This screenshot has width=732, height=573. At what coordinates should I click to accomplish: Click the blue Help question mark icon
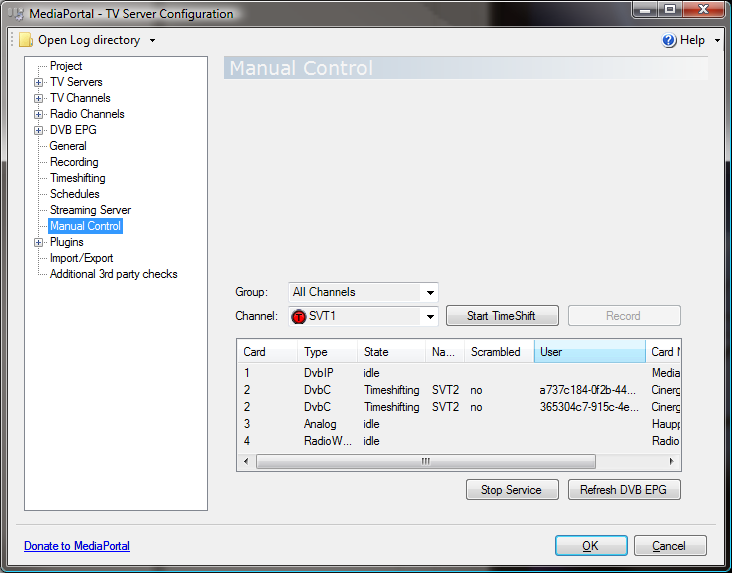pos(669,40)
